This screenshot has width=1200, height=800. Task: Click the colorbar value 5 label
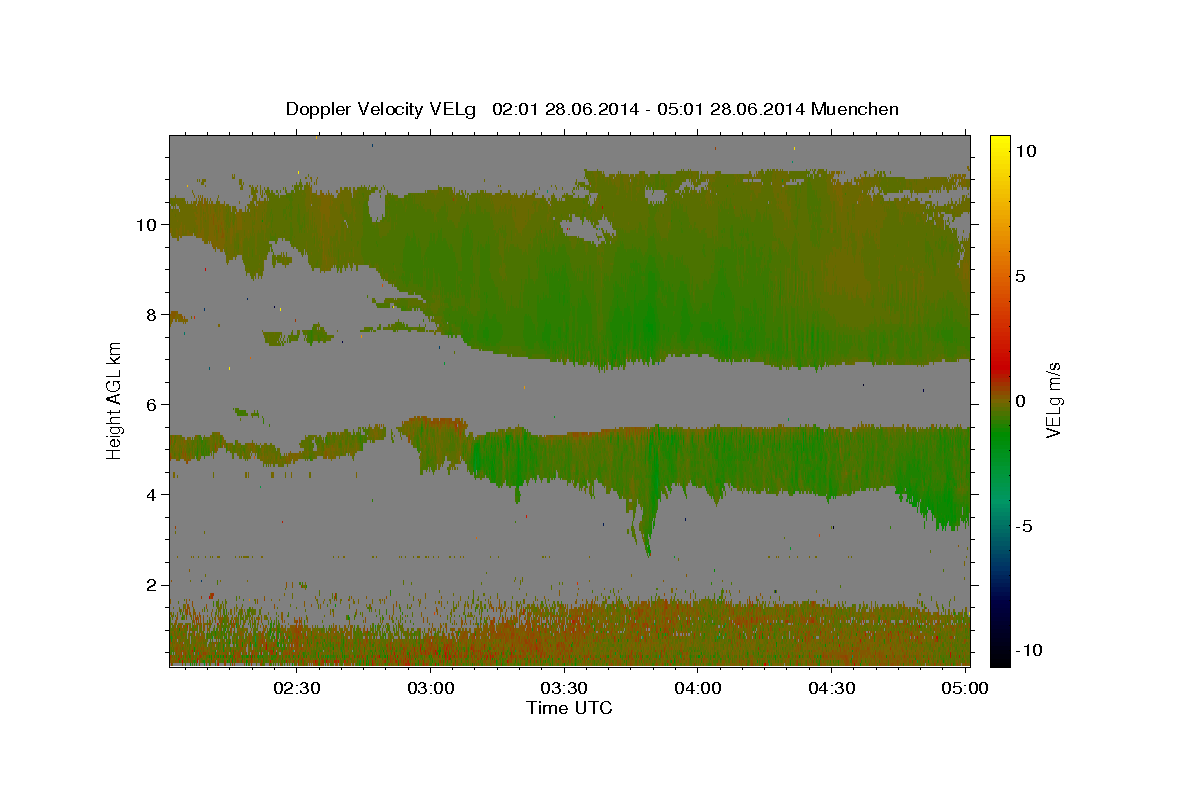[x=1020, y=276]
